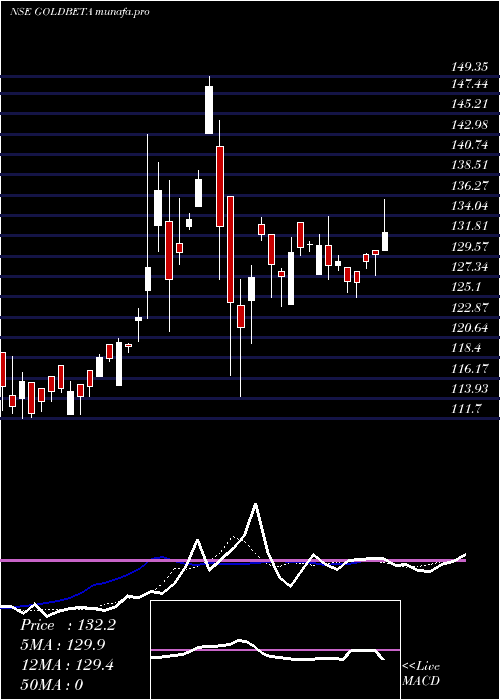Select the 125.1 price axis label
Screen dimensions: 500x700
(x=466, y=287)
